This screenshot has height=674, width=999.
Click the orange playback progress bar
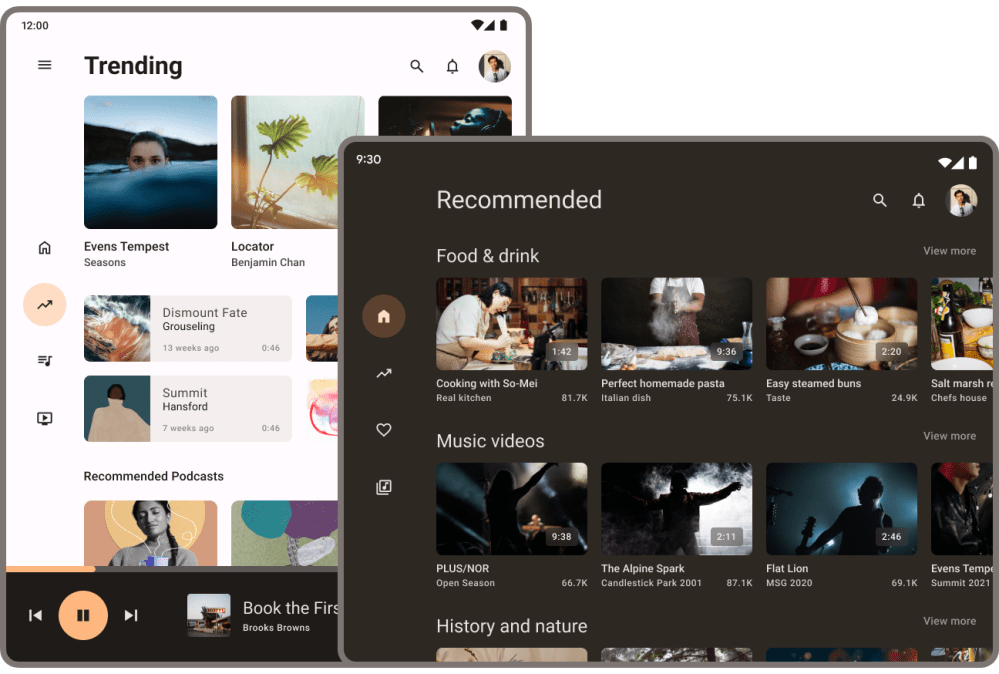coord(50,569)
